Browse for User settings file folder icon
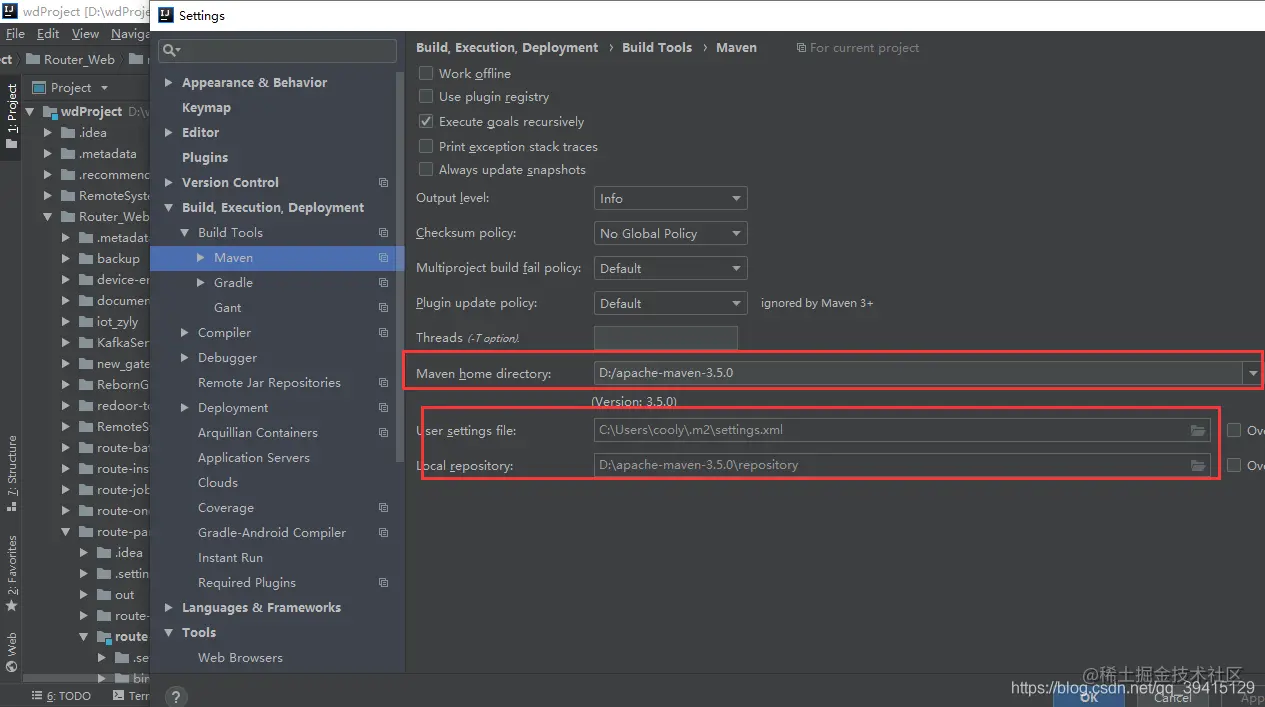The height and width of the screenshot is (707, 1265). click(1197, 431)
